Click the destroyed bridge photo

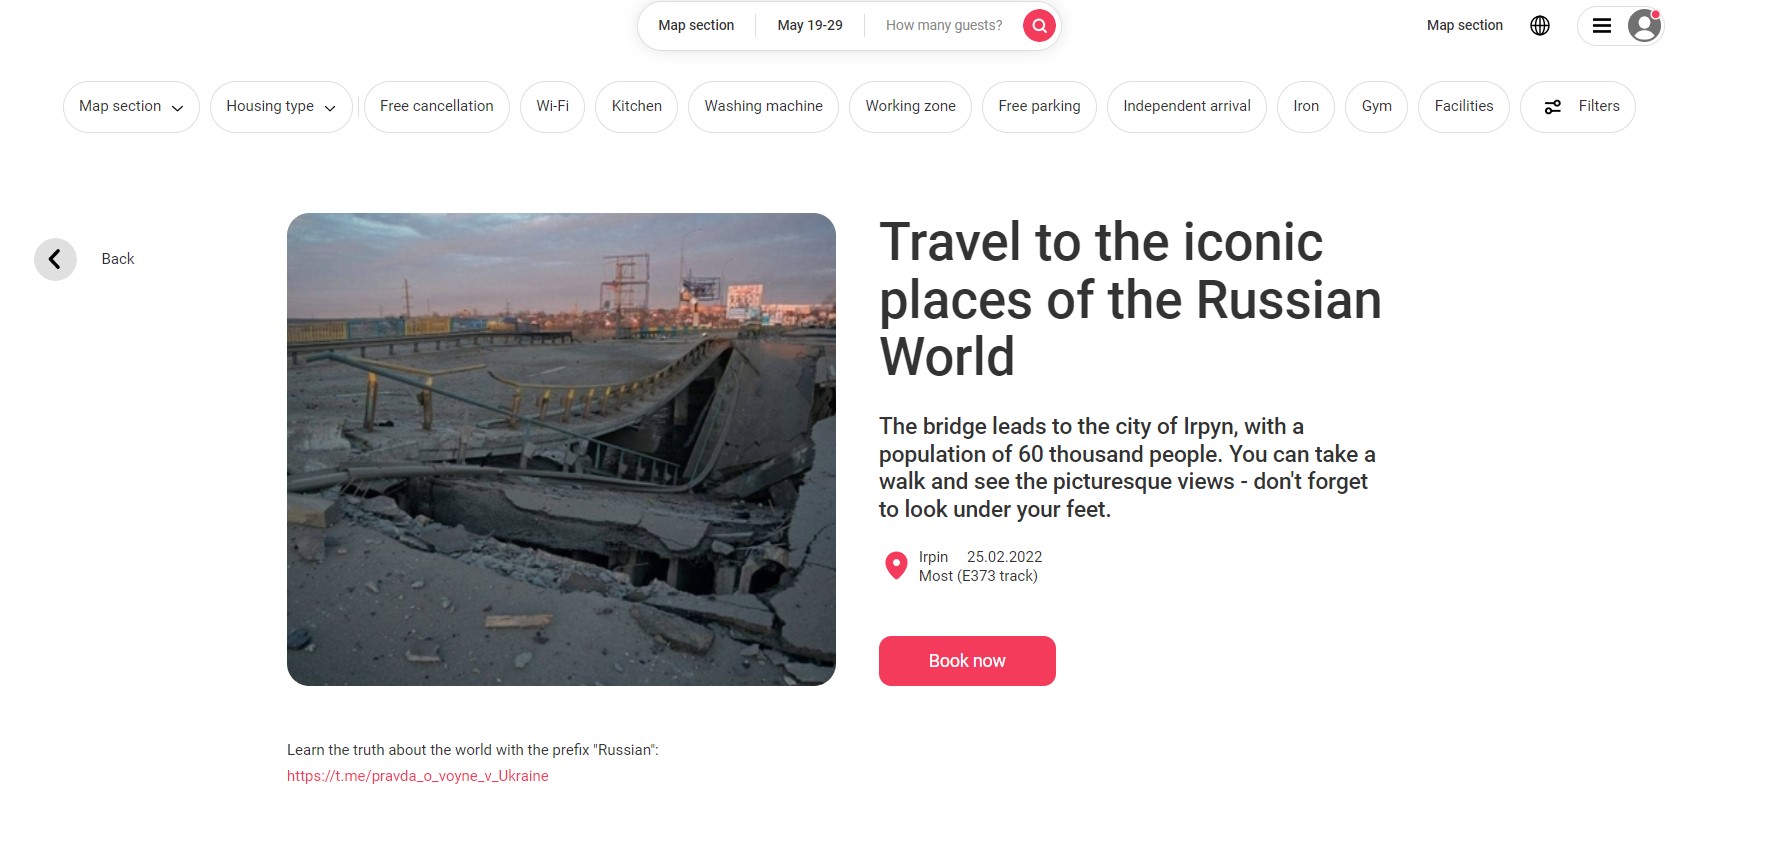click(561, 449)
